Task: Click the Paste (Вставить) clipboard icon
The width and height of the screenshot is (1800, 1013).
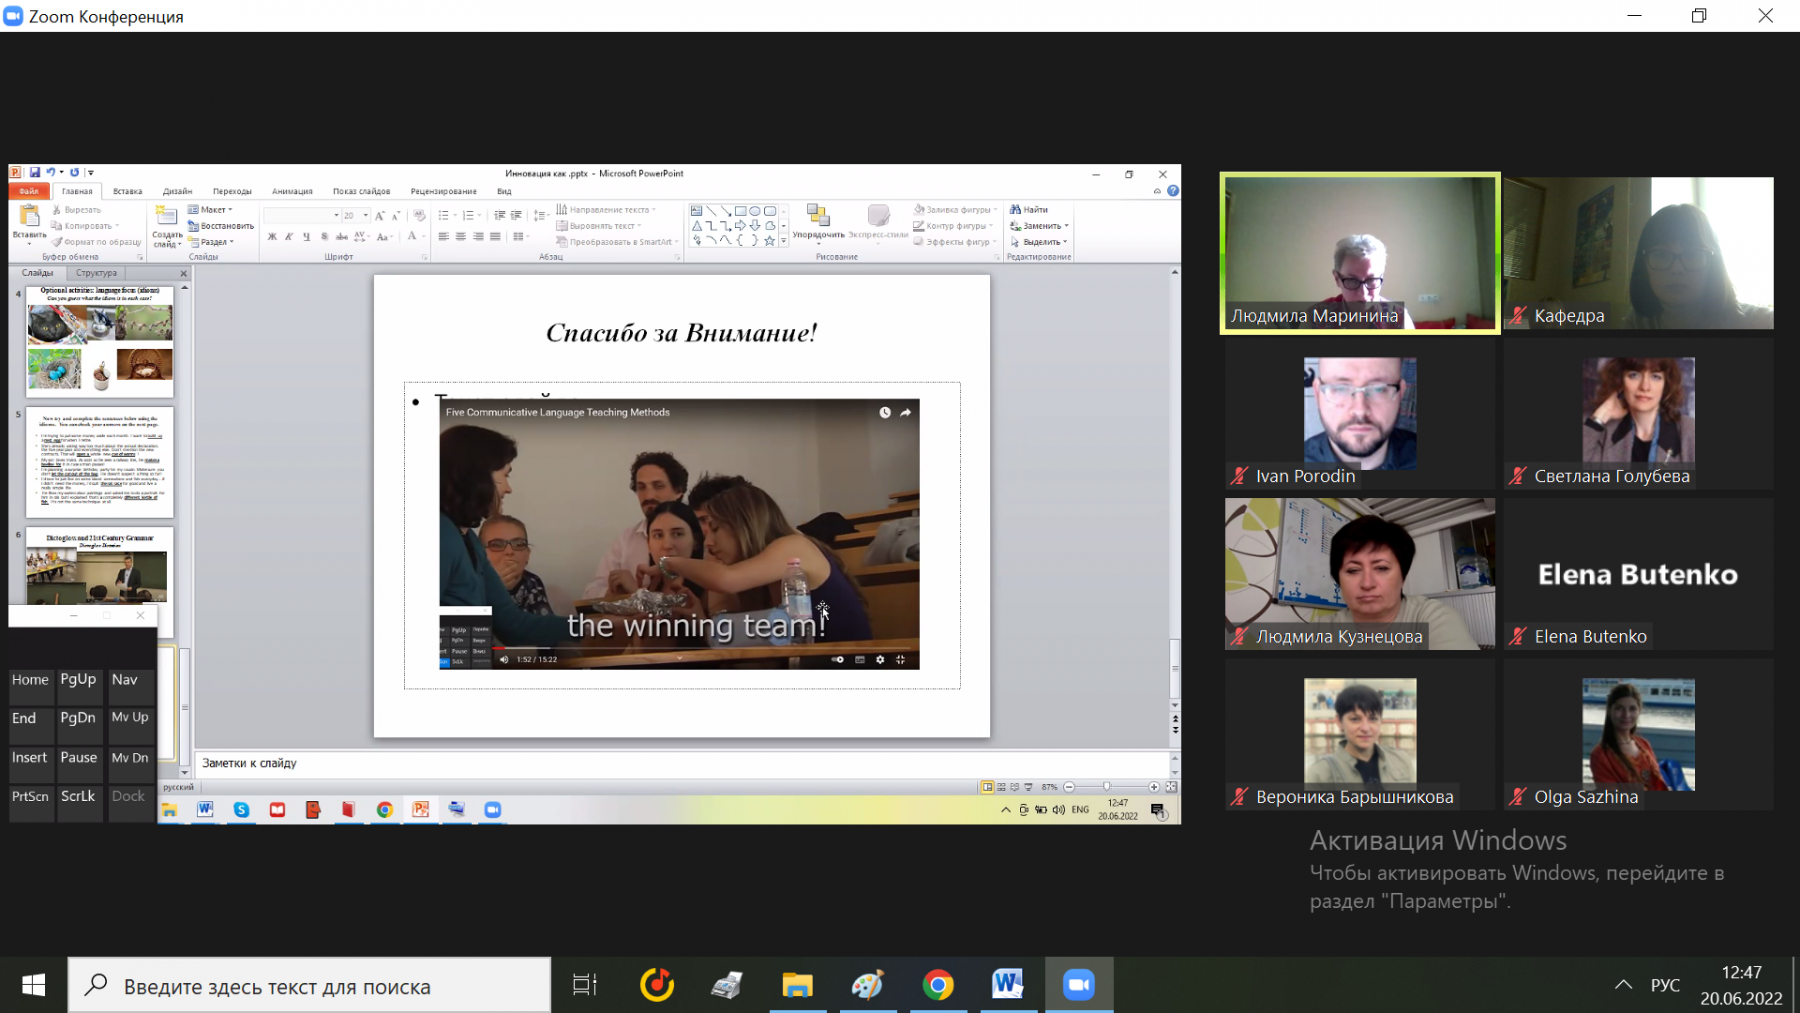Action: tap(29, 216)
